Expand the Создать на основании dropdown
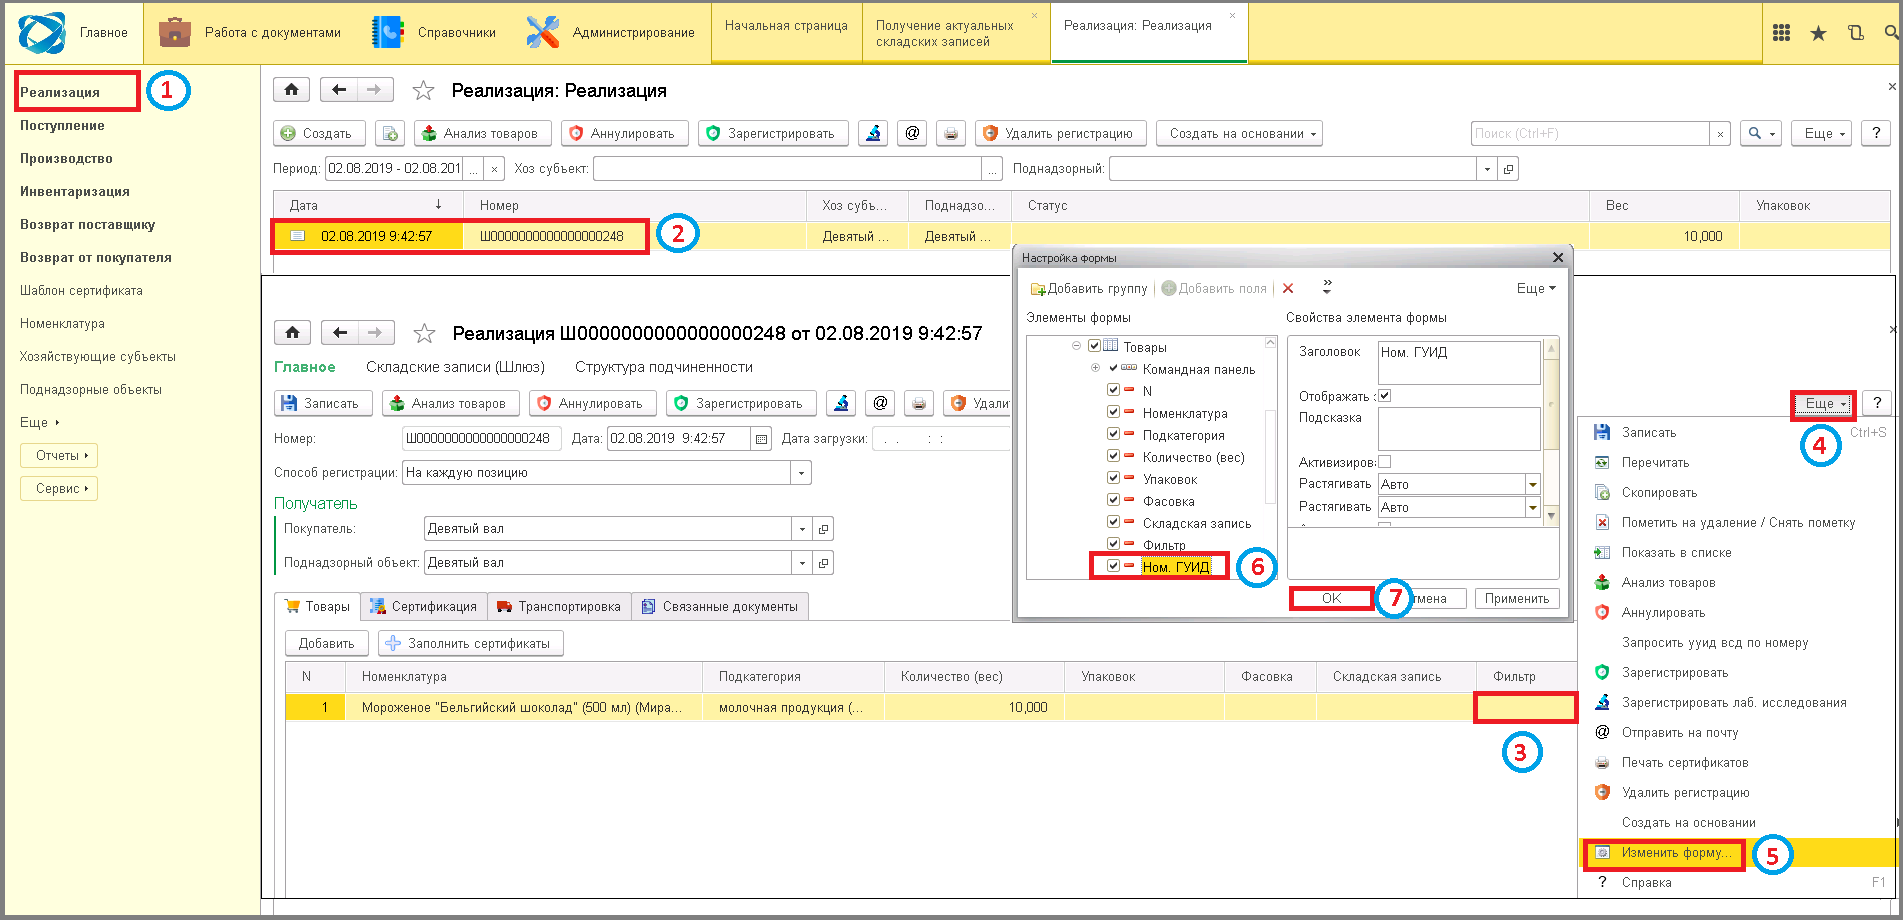 click(1239, 133)
